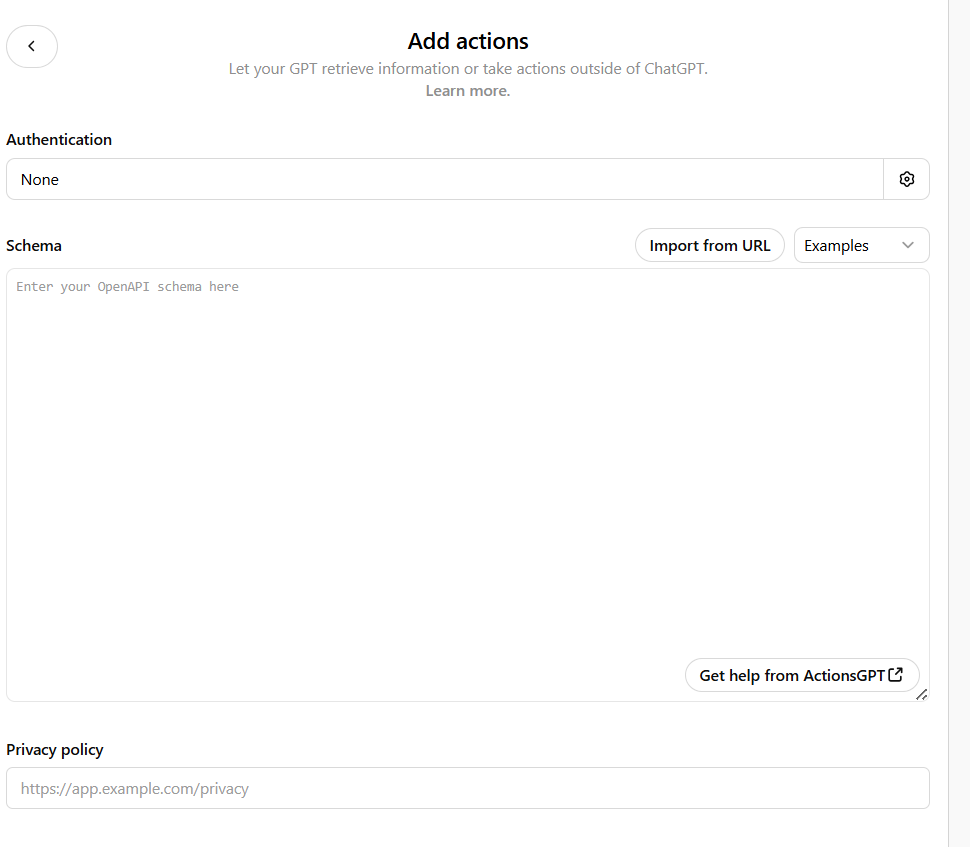Click the Authentication field showing None

point(445,179)
